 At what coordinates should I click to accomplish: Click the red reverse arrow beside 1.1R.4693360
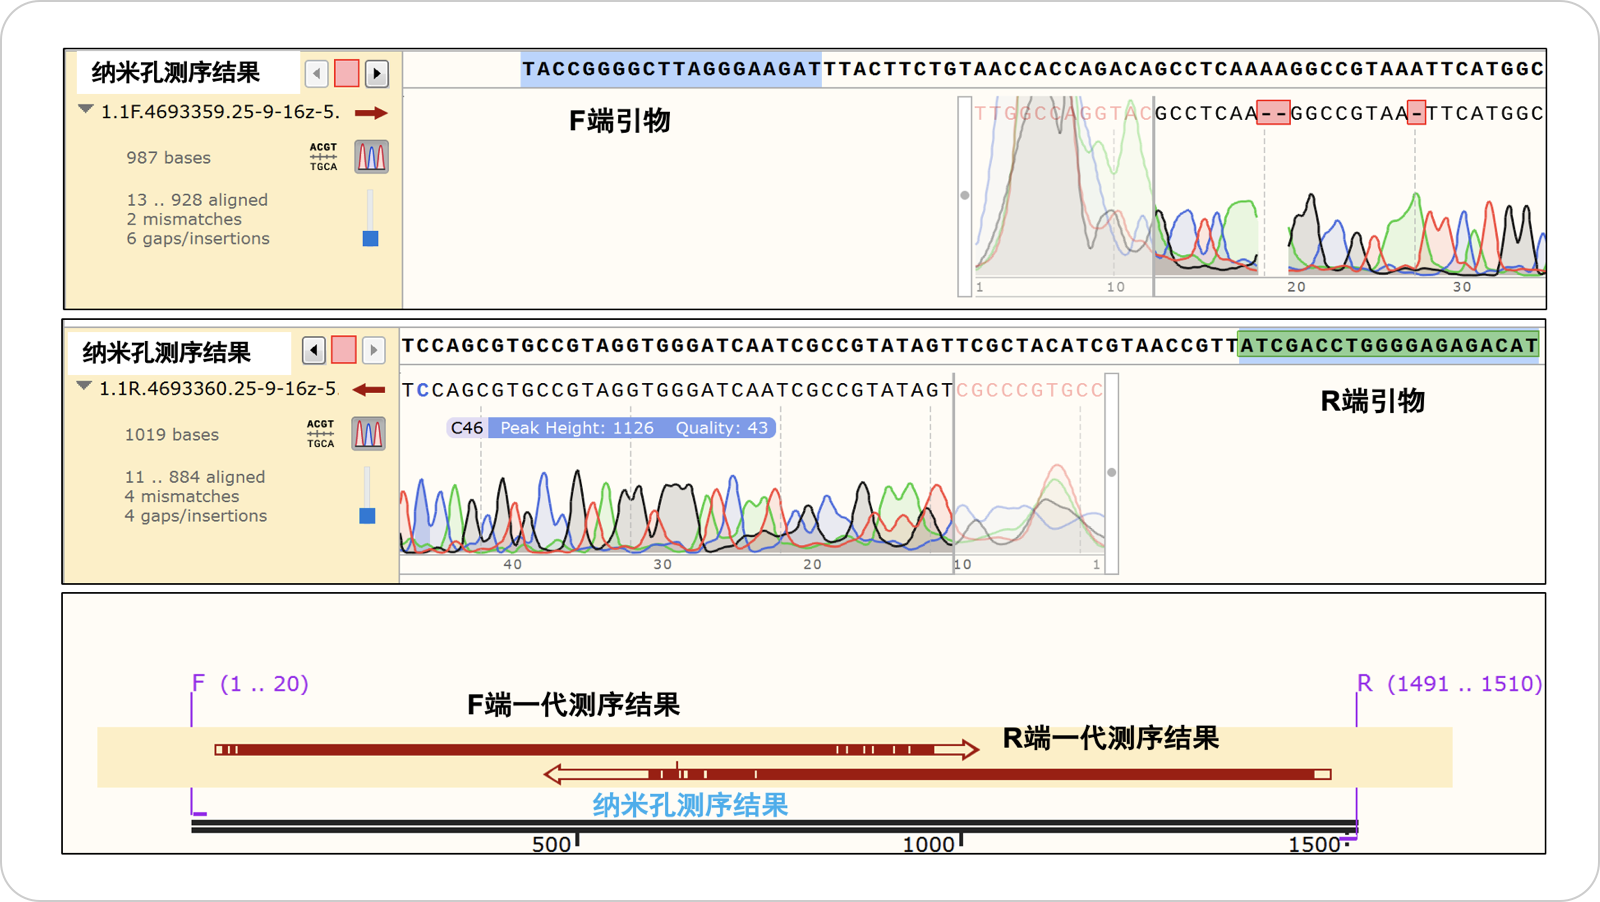click(369, 390)
